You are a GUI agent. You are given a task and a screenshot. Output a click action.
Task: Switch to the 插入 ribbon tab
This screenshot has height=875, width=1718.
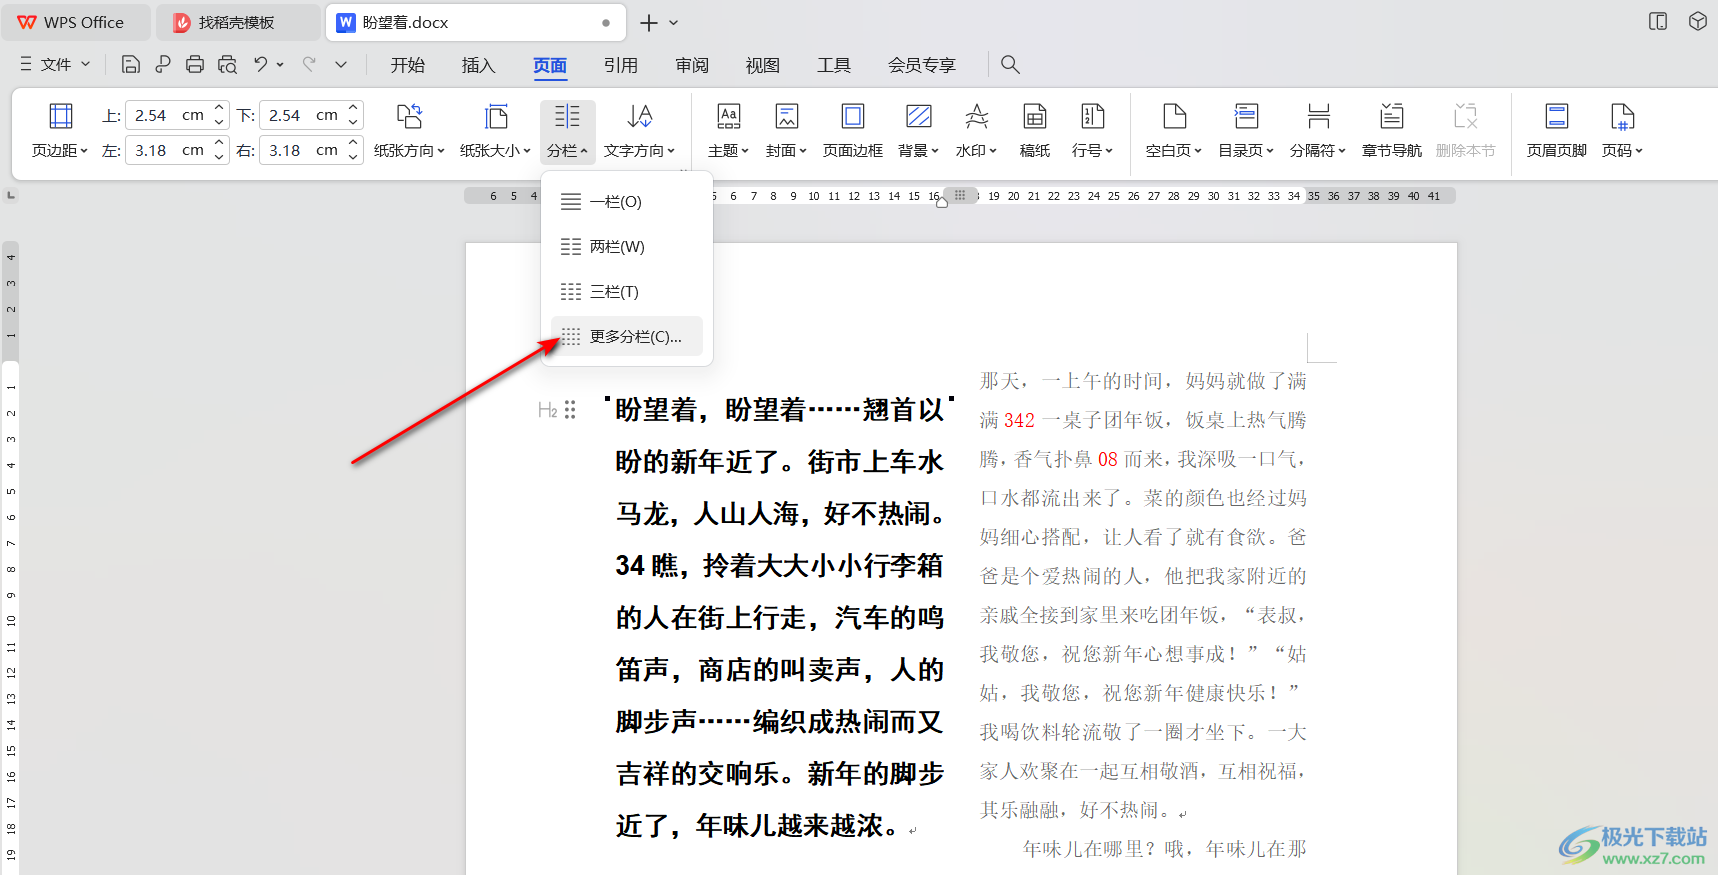click(479, 65)
